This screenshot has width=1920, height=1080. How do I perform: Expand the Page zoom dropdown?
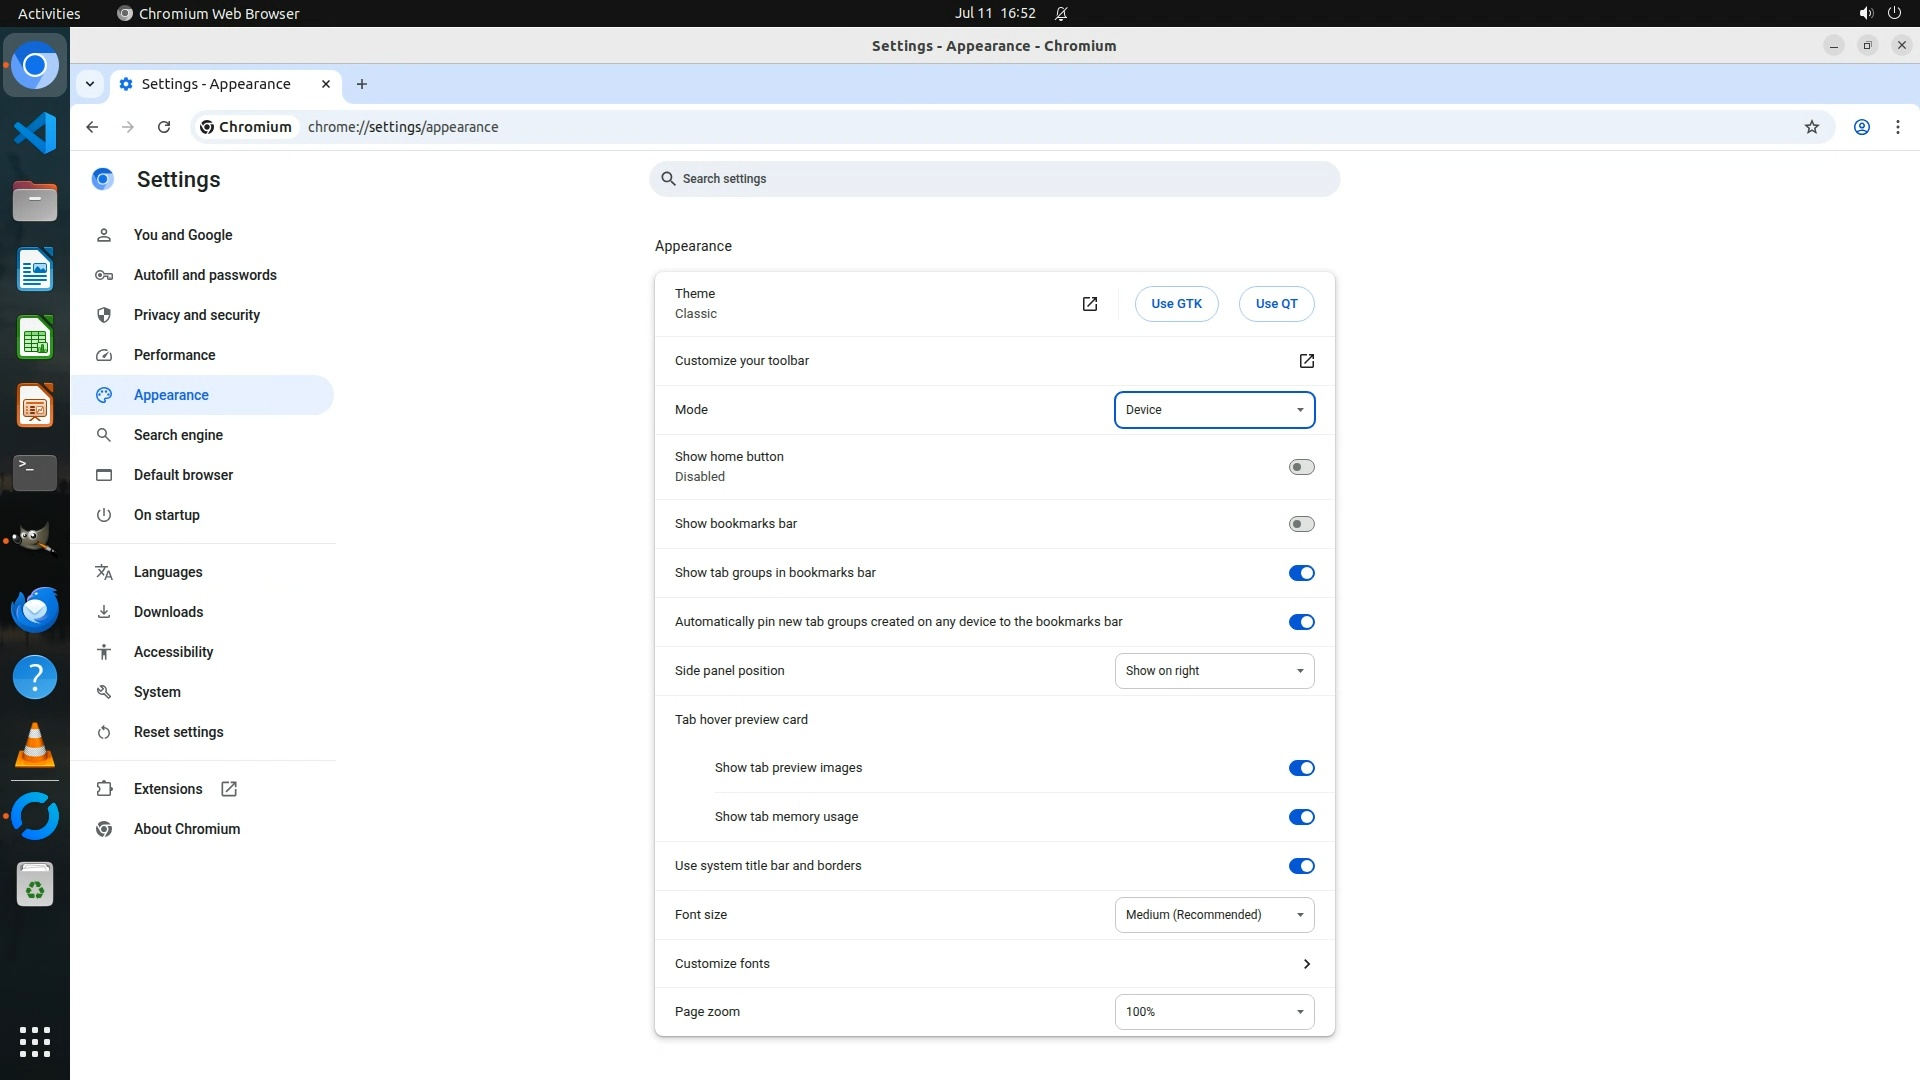(x=1214, y=1012)
